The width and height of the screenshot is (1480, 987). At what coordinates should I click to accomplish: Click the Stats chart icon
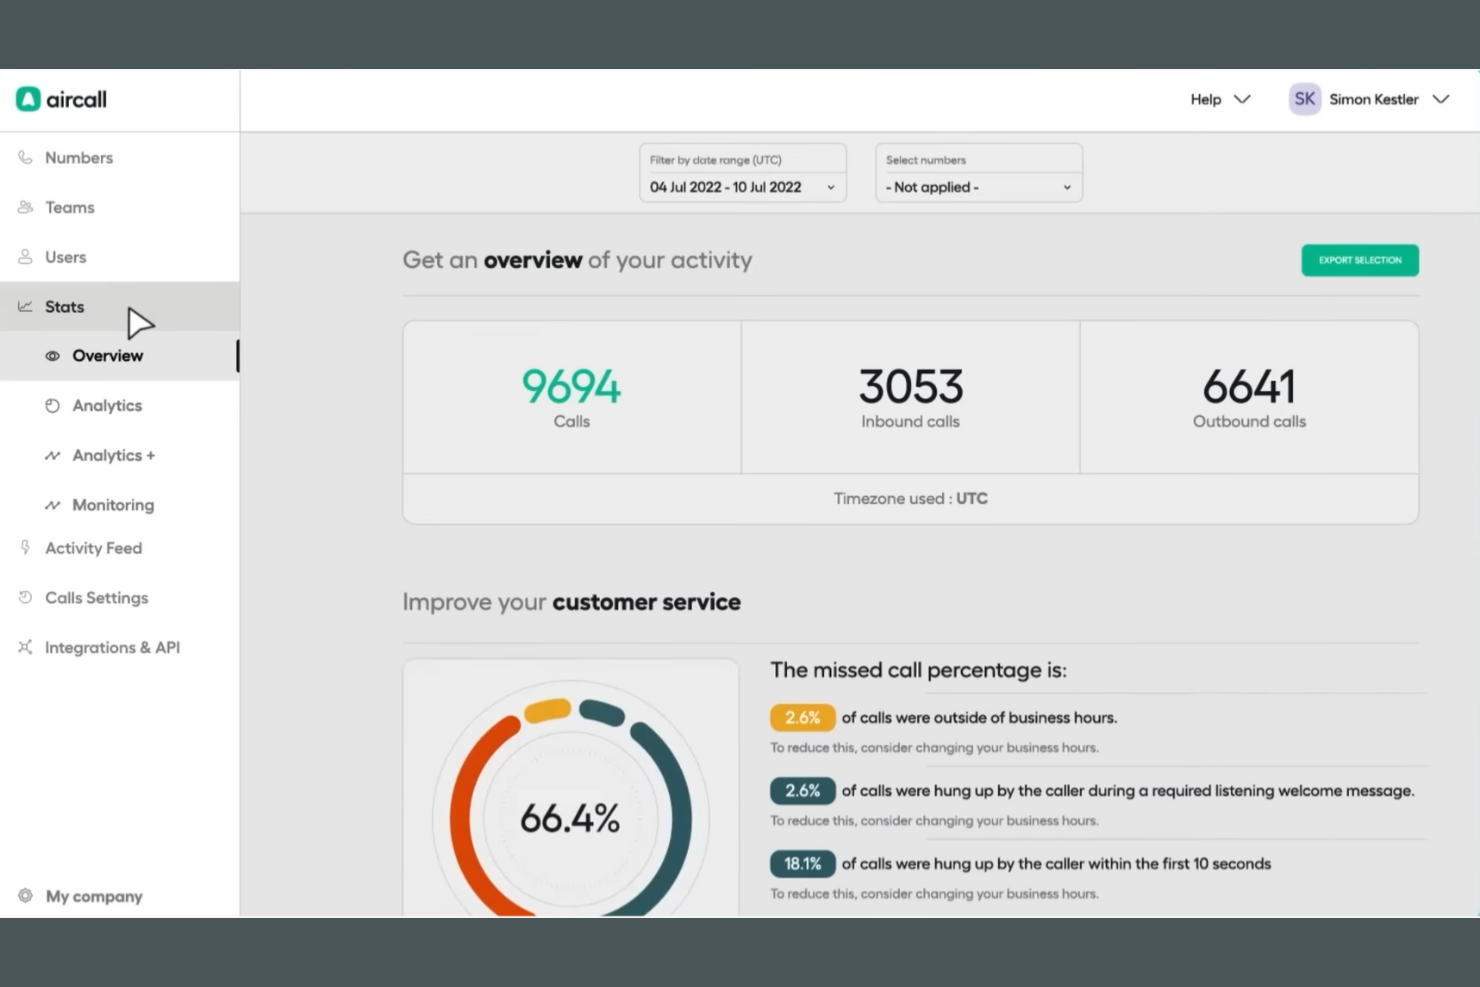point(24,306)
